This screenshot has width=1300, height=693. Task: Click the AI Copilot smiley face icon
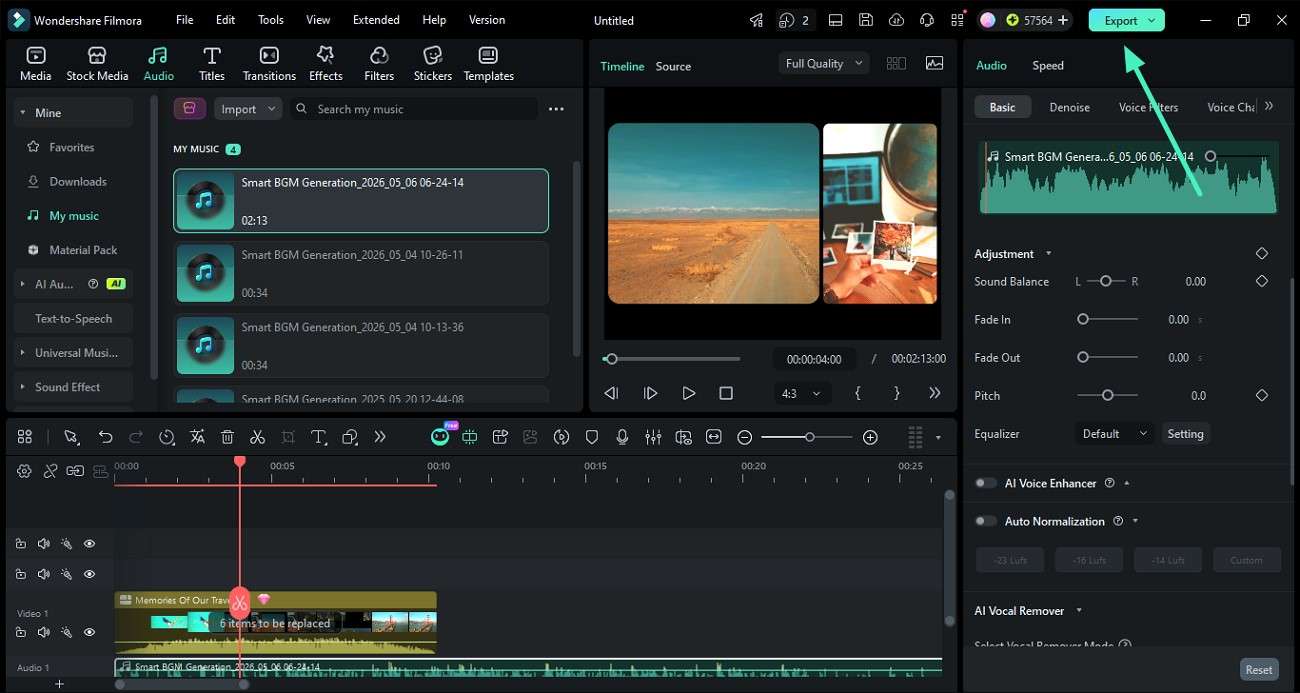[440, 436]
